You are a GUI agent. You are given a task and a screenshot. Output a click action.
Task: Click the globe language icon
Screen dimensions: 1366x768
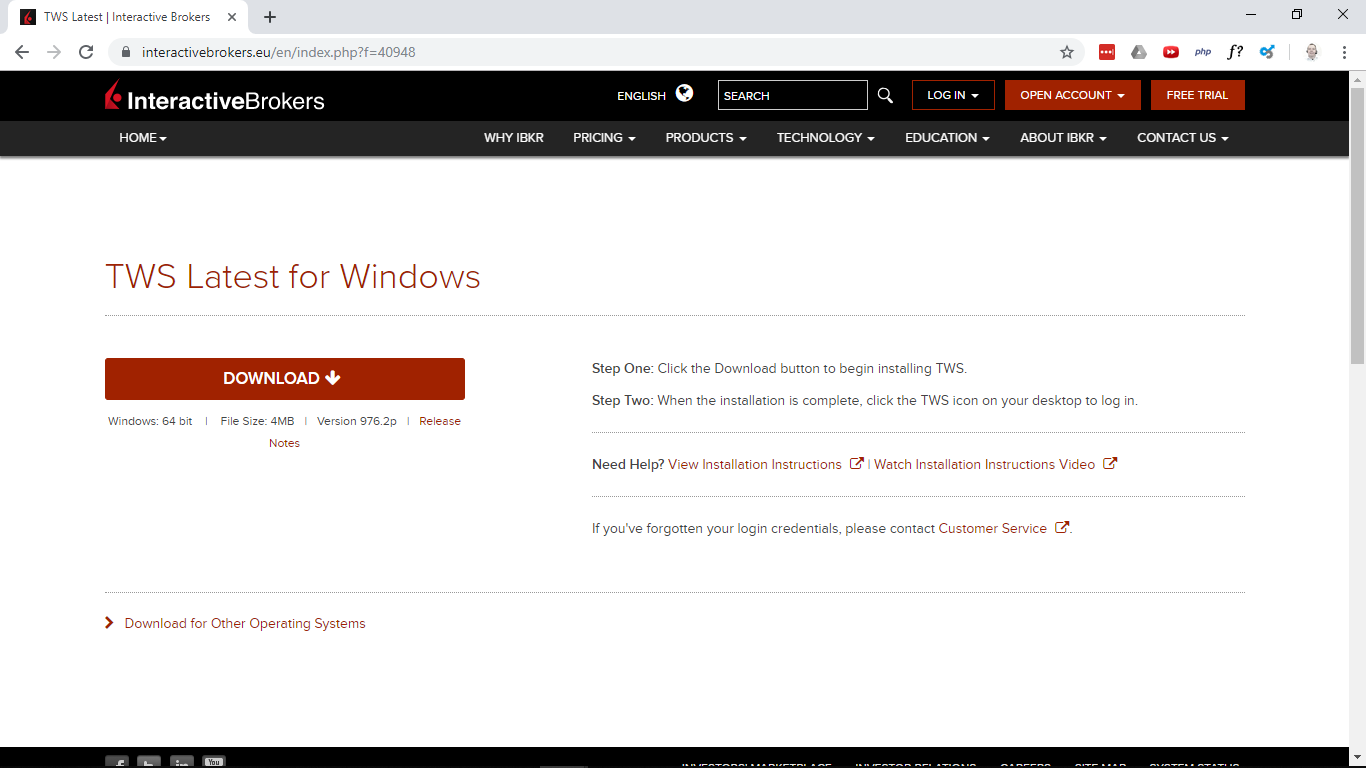pyautogui.click(x=684, y=93)
